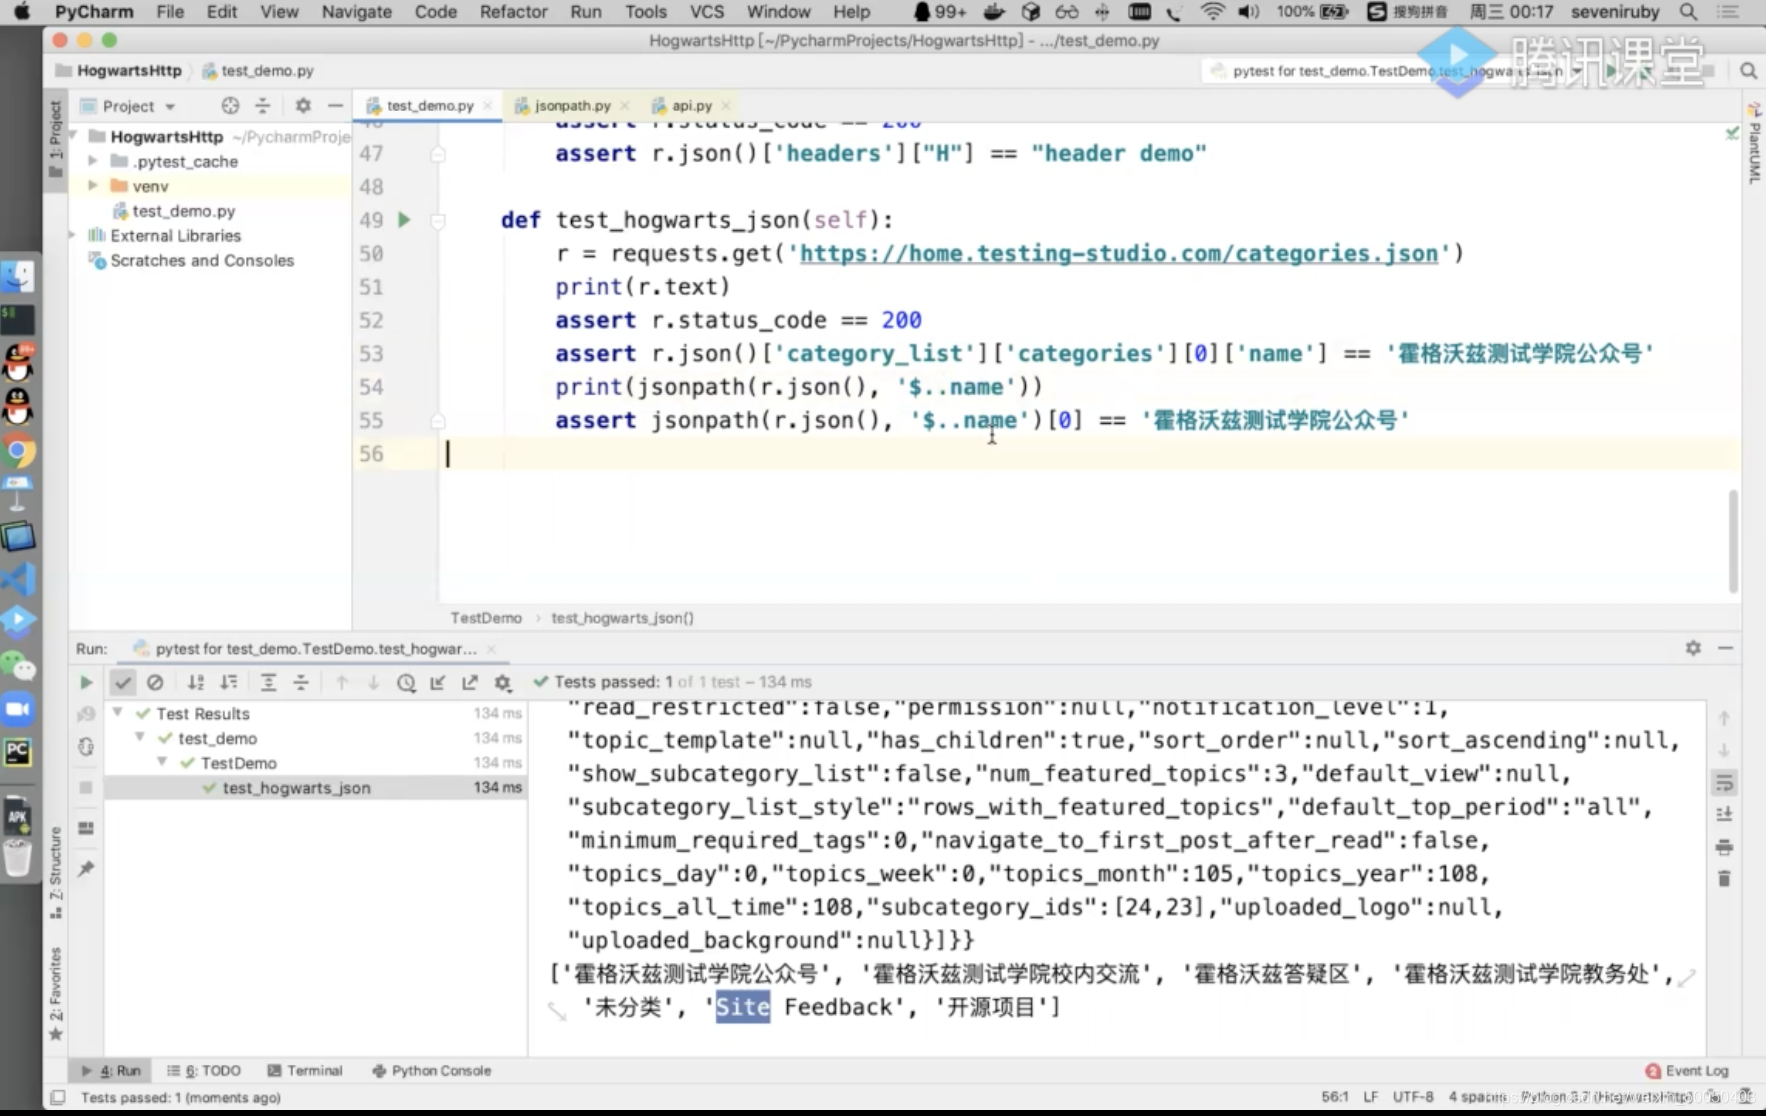The image size is (1766, 1116).
Task: Toggle soft-wrap in console output
Action: click(x=1724, y=782)
